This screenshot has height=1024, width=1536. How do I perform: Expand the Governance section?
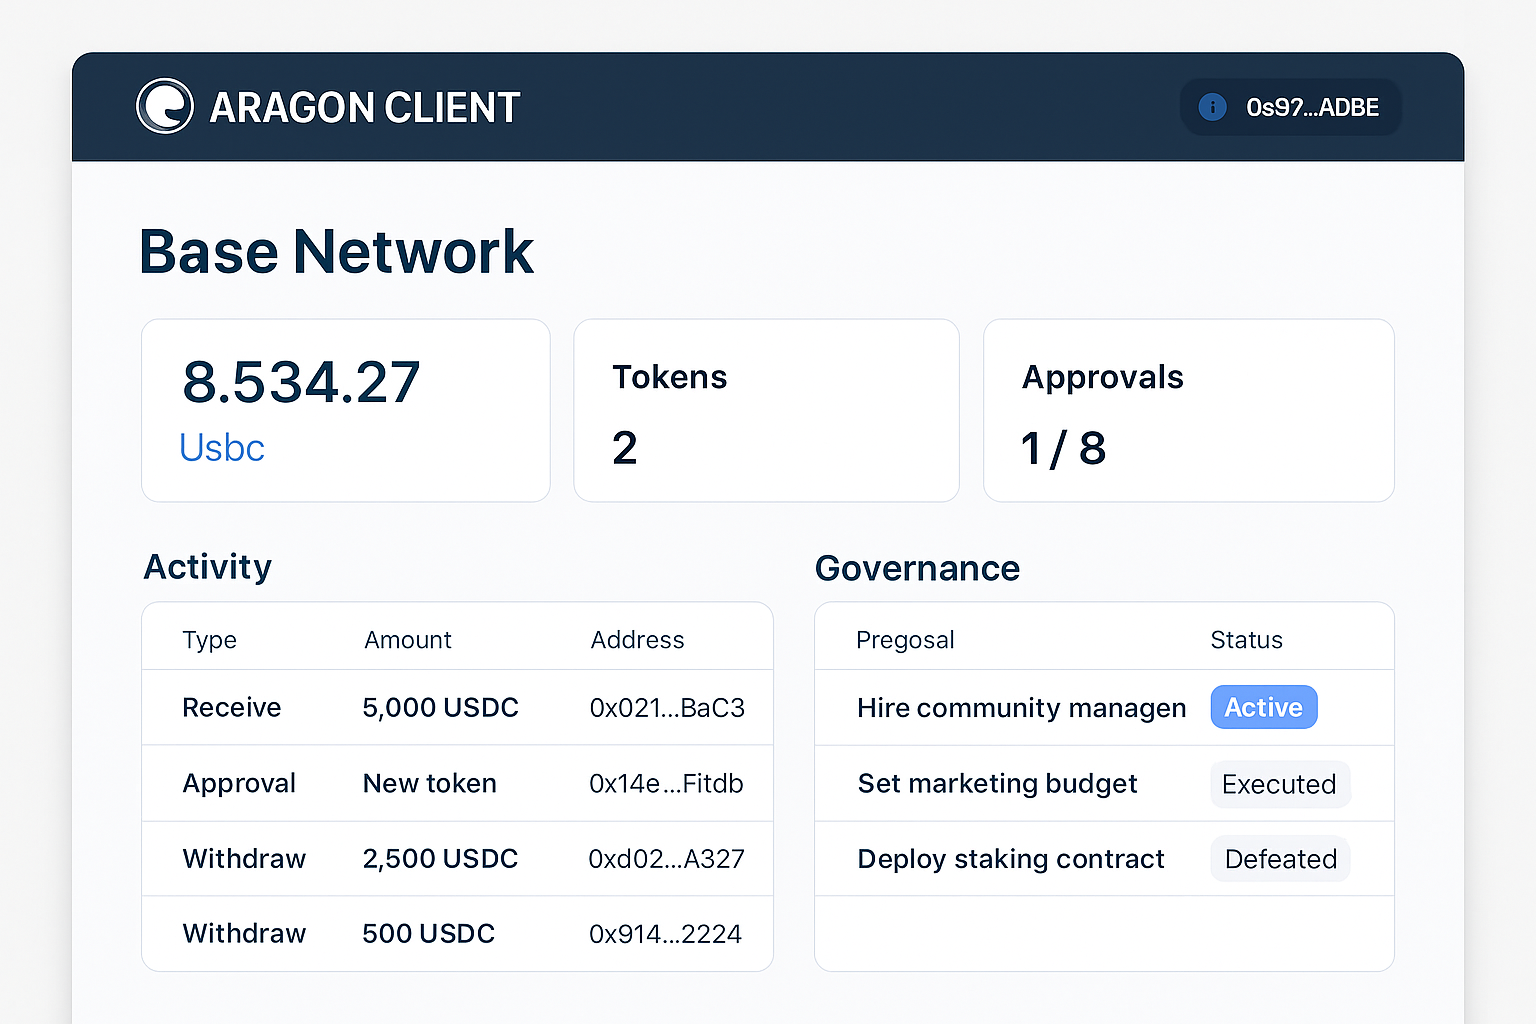pyautogui.click(x=917, y=568)
